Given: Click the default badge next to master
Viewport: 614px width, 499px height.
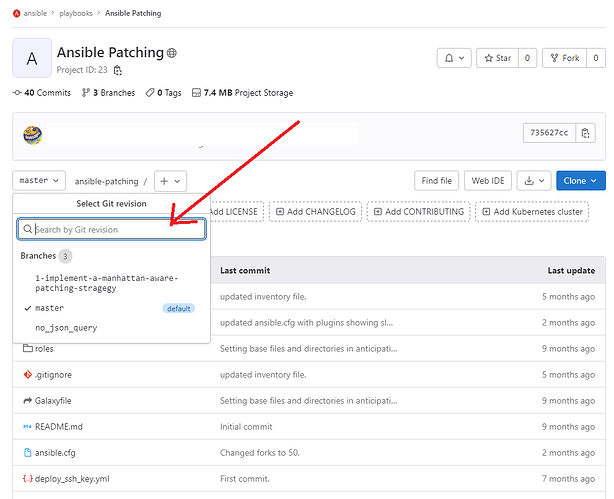Looking at the screenshot, I should pyautogui.click(x=179, y=309).
